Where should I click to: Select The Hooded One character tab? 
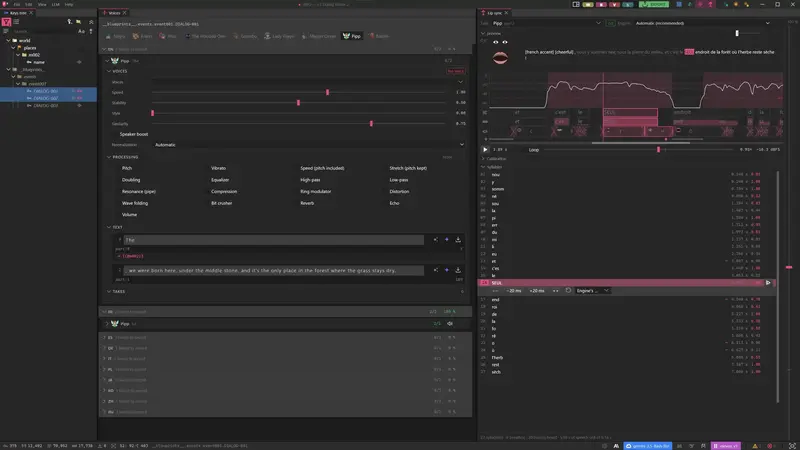[x=205, y=36]
